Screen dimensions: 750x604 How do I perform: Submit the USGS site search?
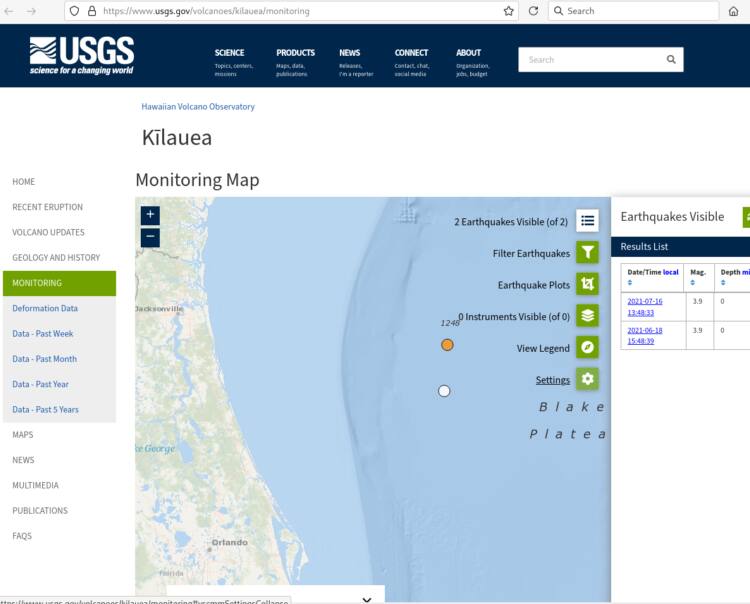[x=671, y=59]
